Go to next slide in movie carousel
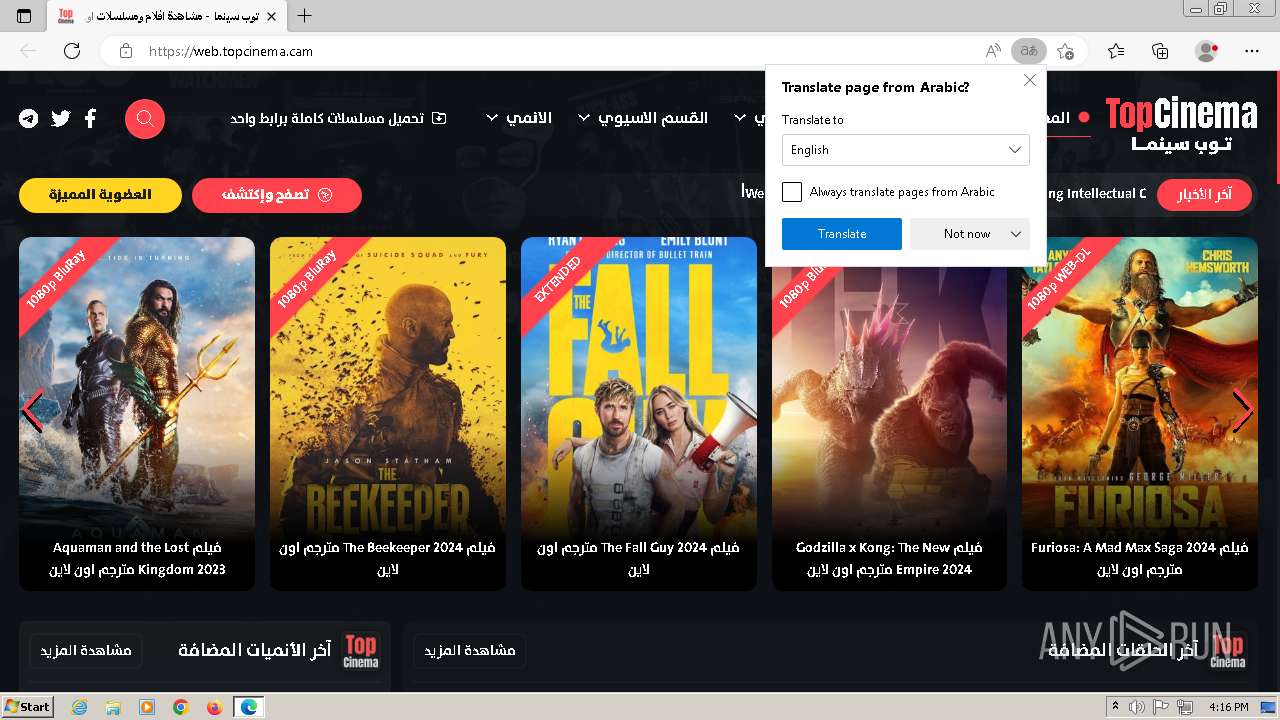 (x=1243, y=411)
